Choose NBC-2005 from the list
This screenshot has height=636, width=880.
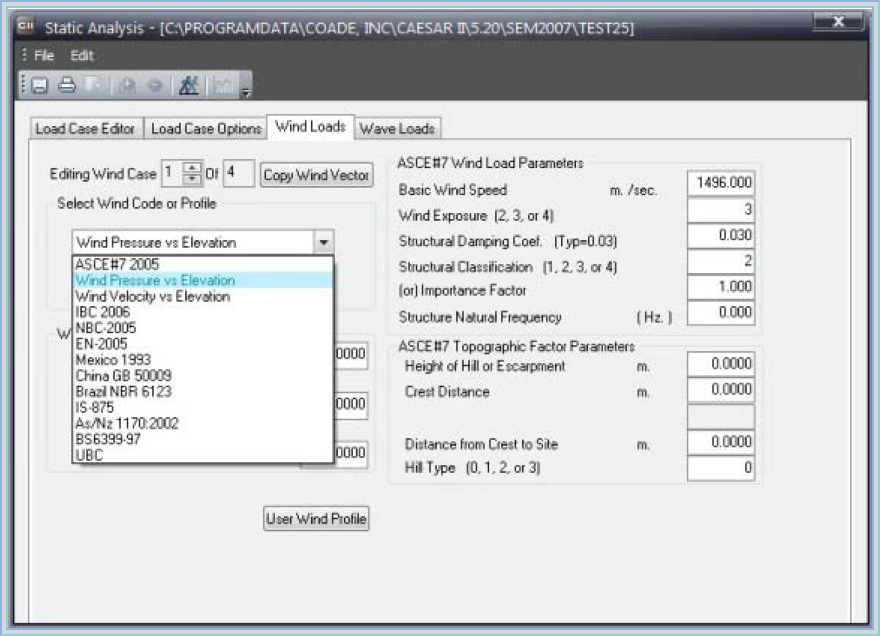[203, 328]
